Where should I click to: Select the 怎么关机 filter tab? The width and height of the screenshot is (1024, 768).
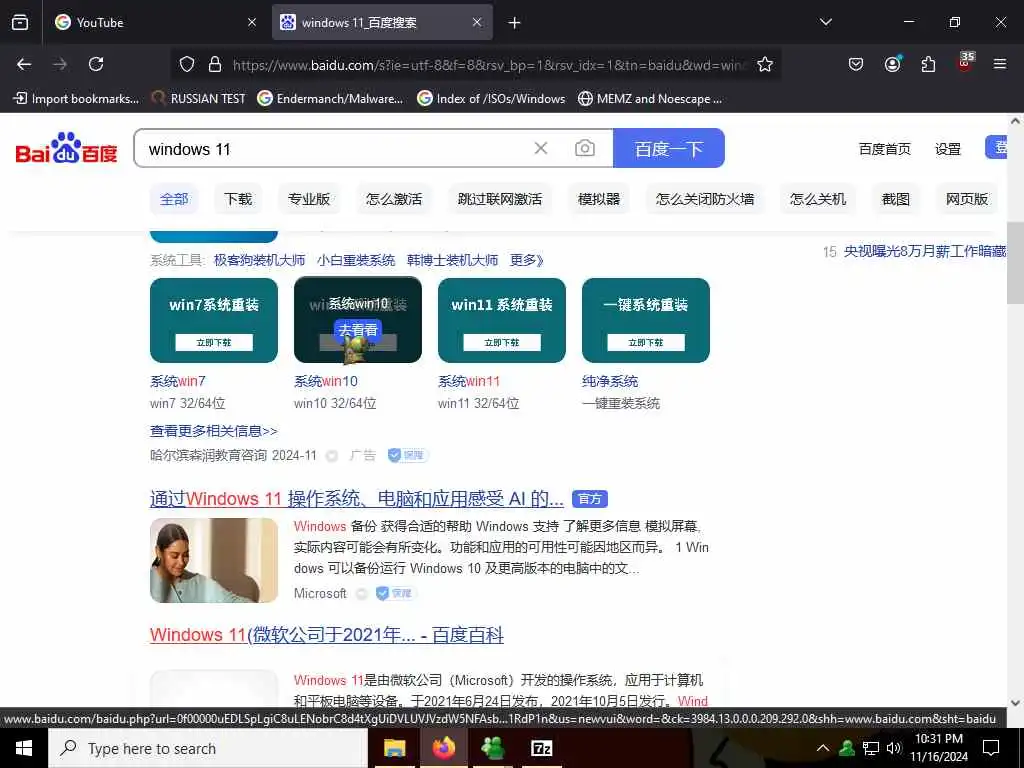click(x=818, y=199)
